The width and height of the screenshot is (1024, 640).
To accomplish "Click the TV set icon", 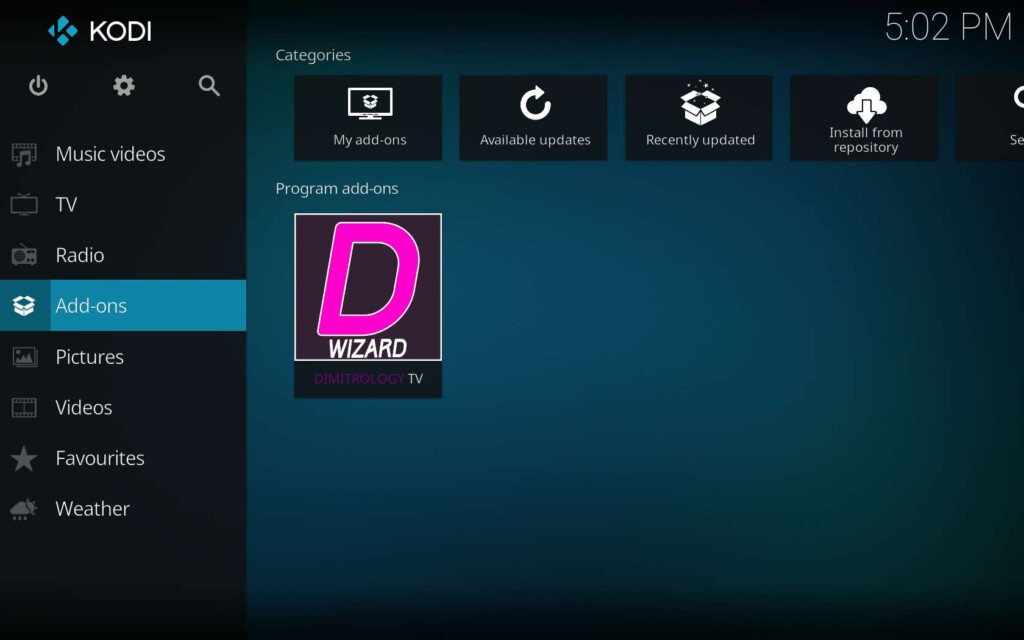I will 24,204.
